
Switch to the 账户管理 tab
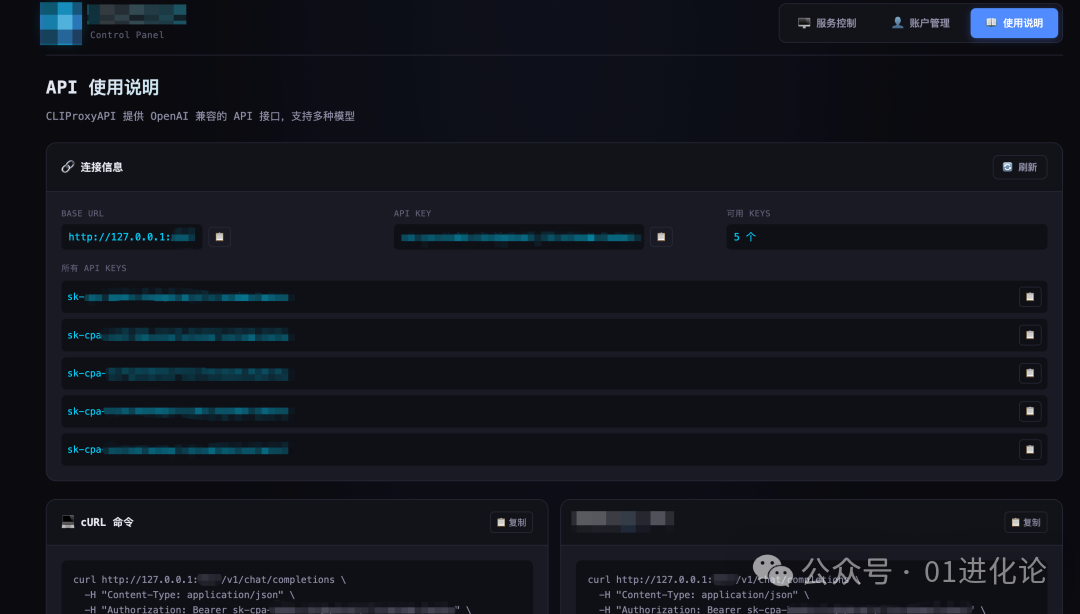coord(920,23)
